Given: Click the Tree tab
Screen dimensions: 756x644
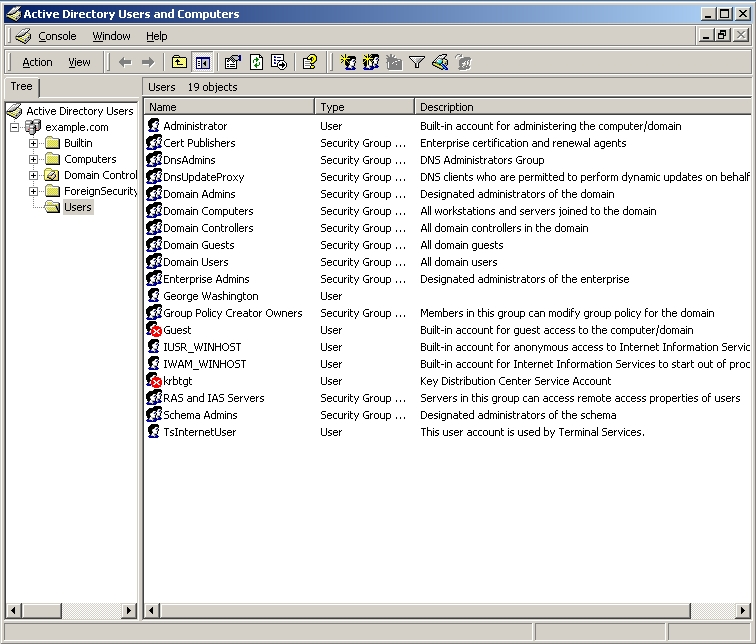Looking at the screenshot, I should pos(22,87).
